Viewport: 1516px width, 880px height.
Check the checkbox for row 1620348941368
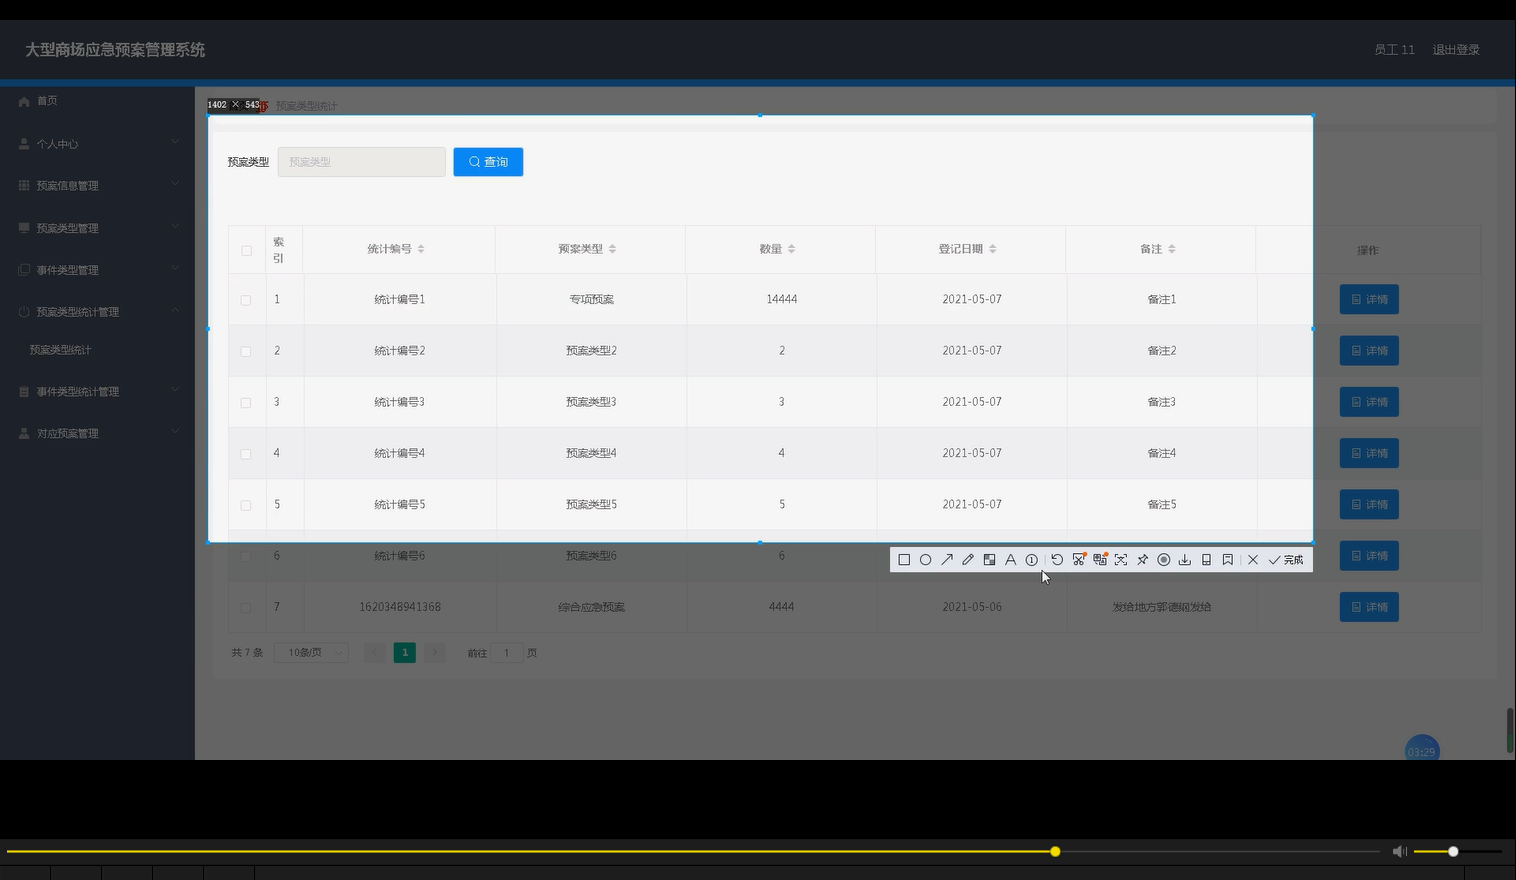[246, 608]
